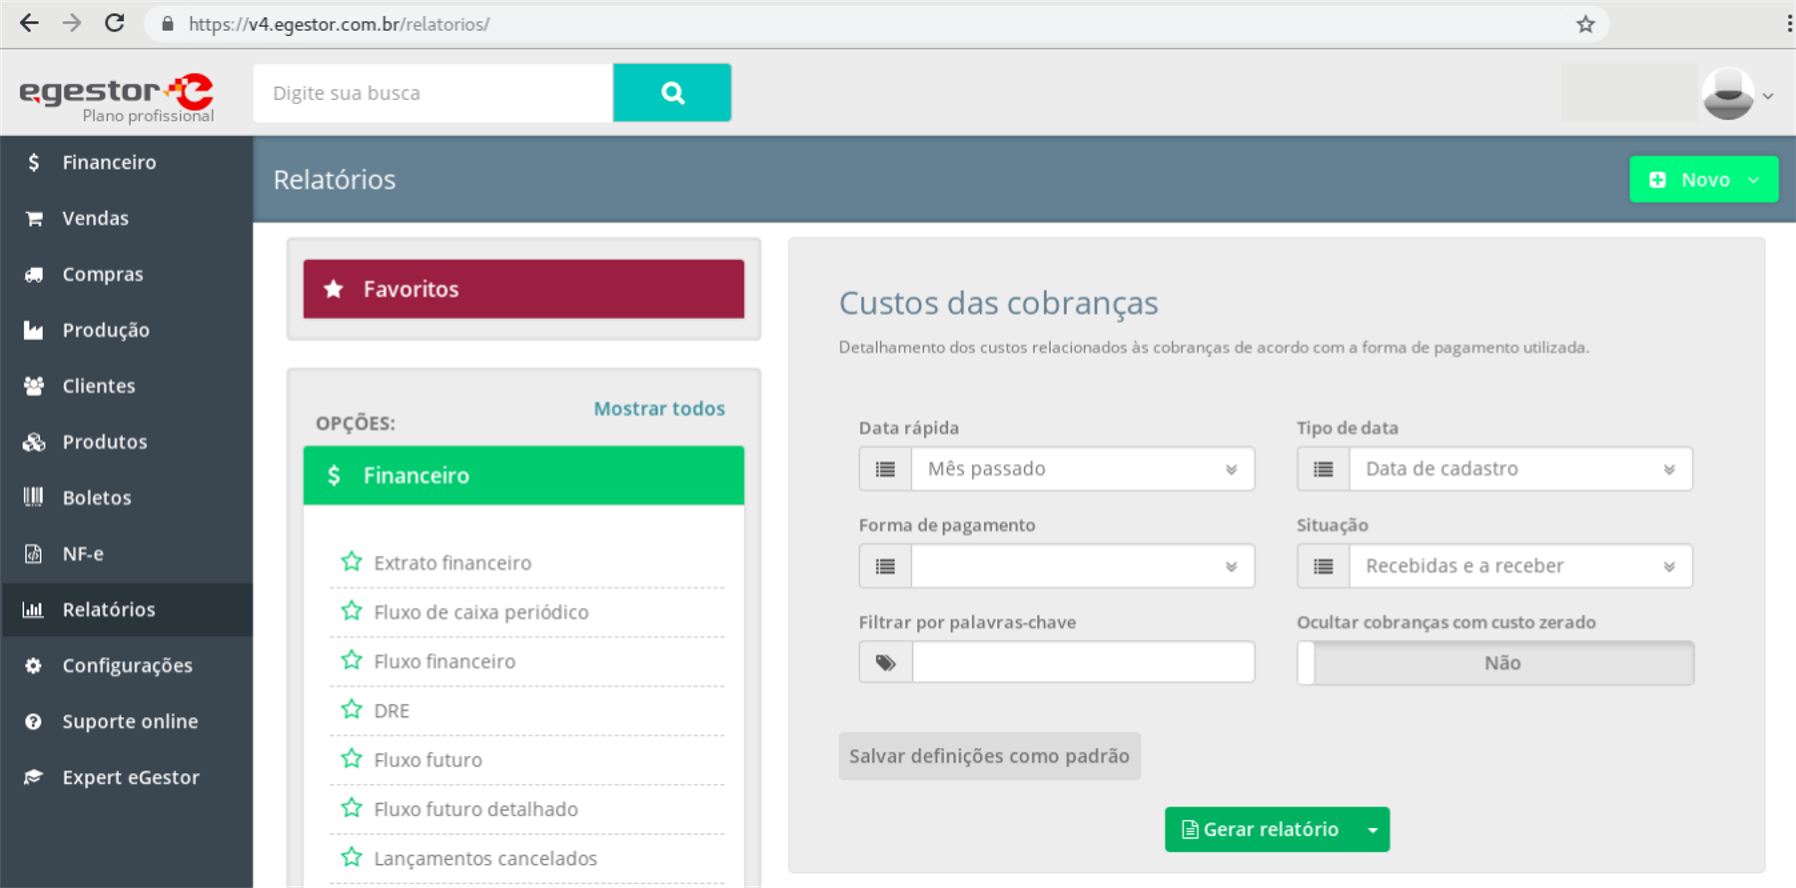Screen dimensions: 1796x888
Task: Click the Filtrar por palavras-chave input
Action: pyautogui.click(x=1083, y=663)
